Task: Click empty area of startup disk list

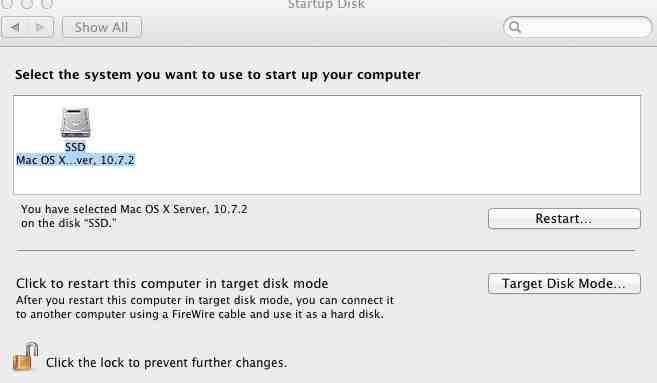Action: pos(377,145)
